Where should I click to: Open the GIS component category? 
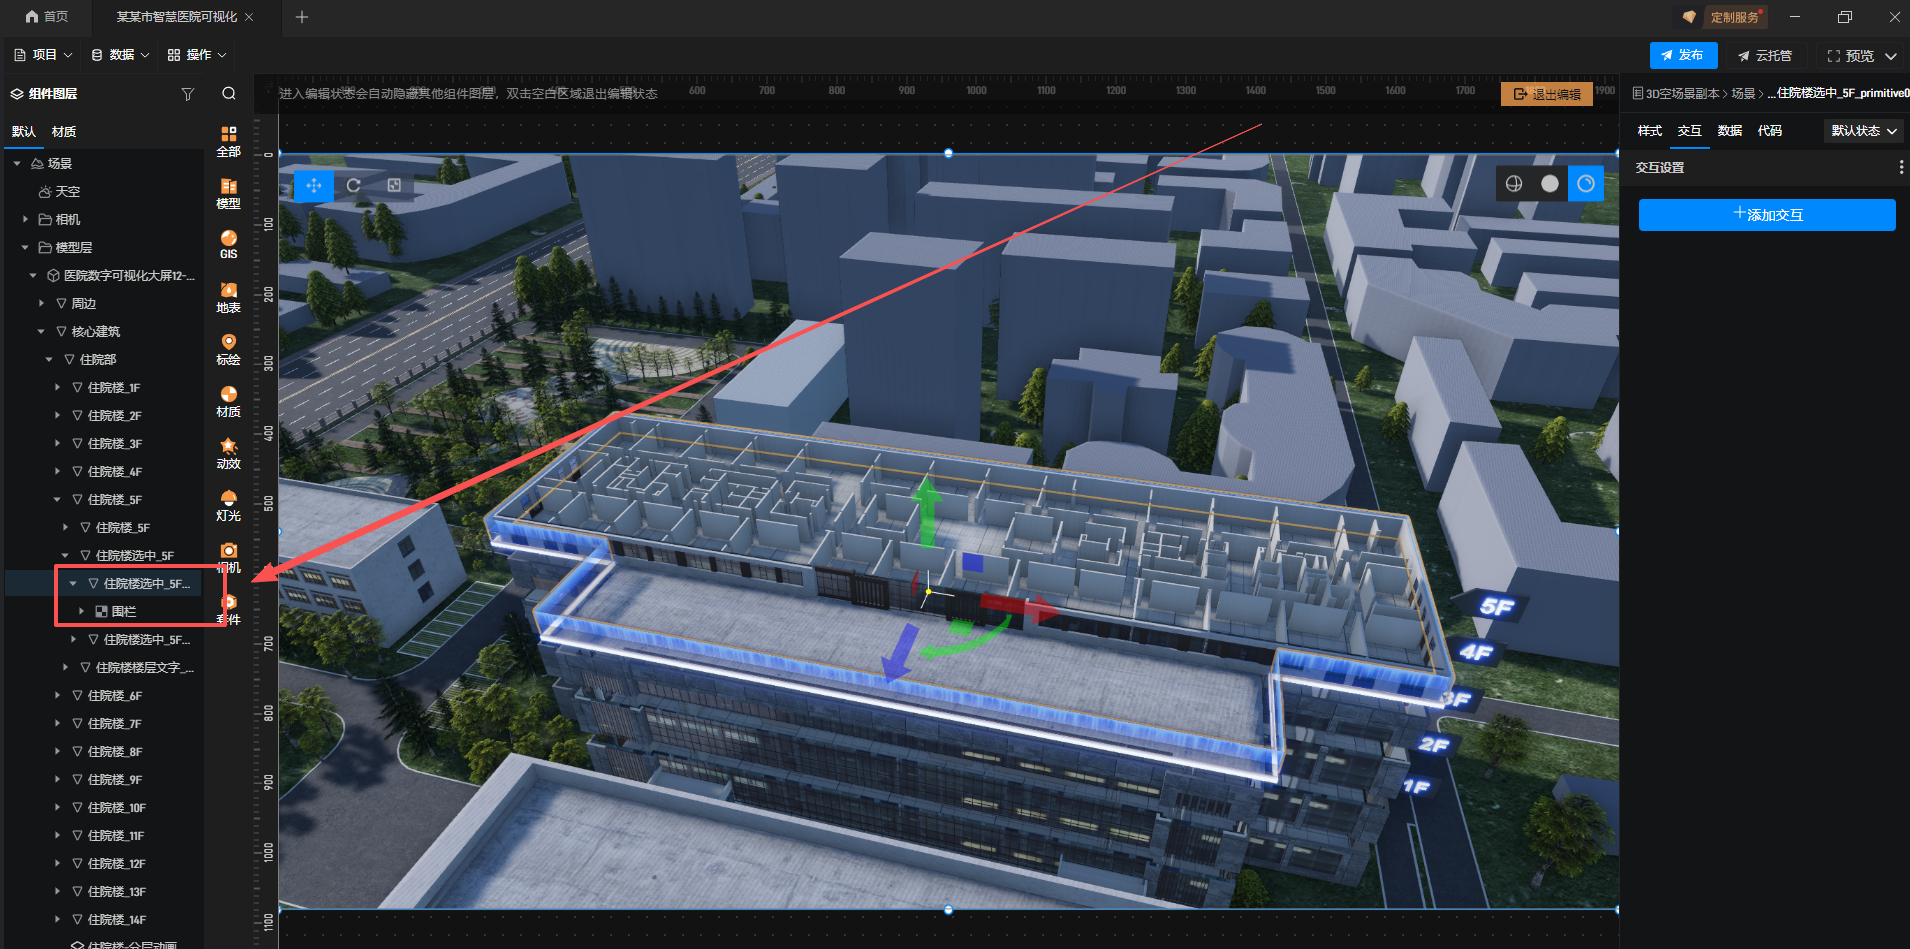[228, 244]
